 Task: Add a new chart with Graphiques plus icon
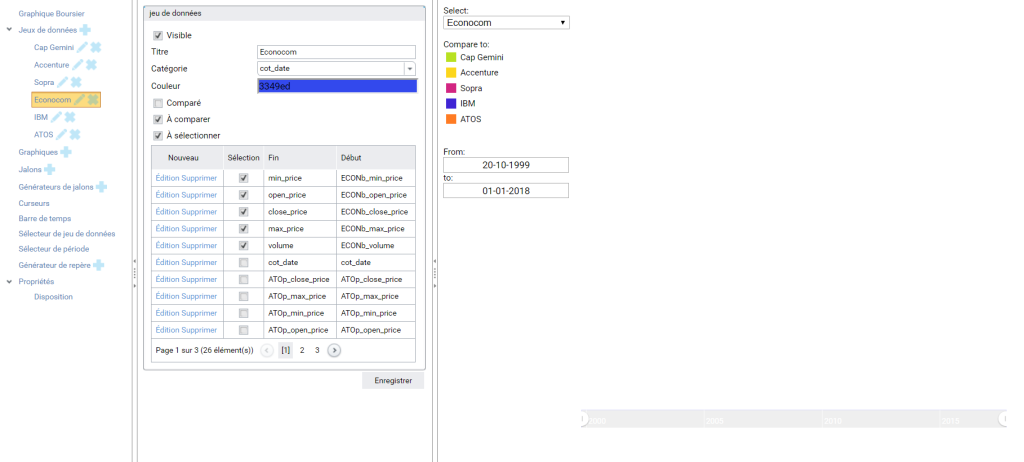coord(66,152)
